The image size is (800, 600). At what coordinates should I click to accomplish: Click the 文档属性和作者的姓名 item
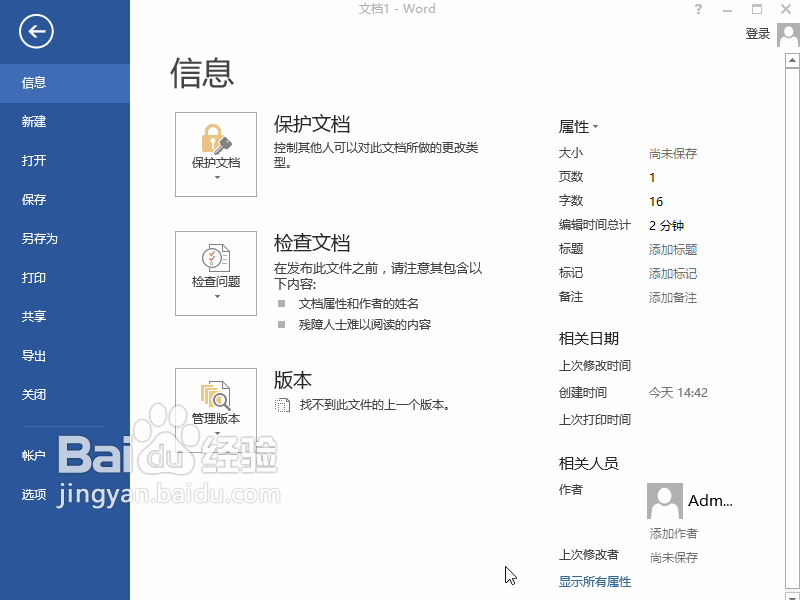pos(359,304)
